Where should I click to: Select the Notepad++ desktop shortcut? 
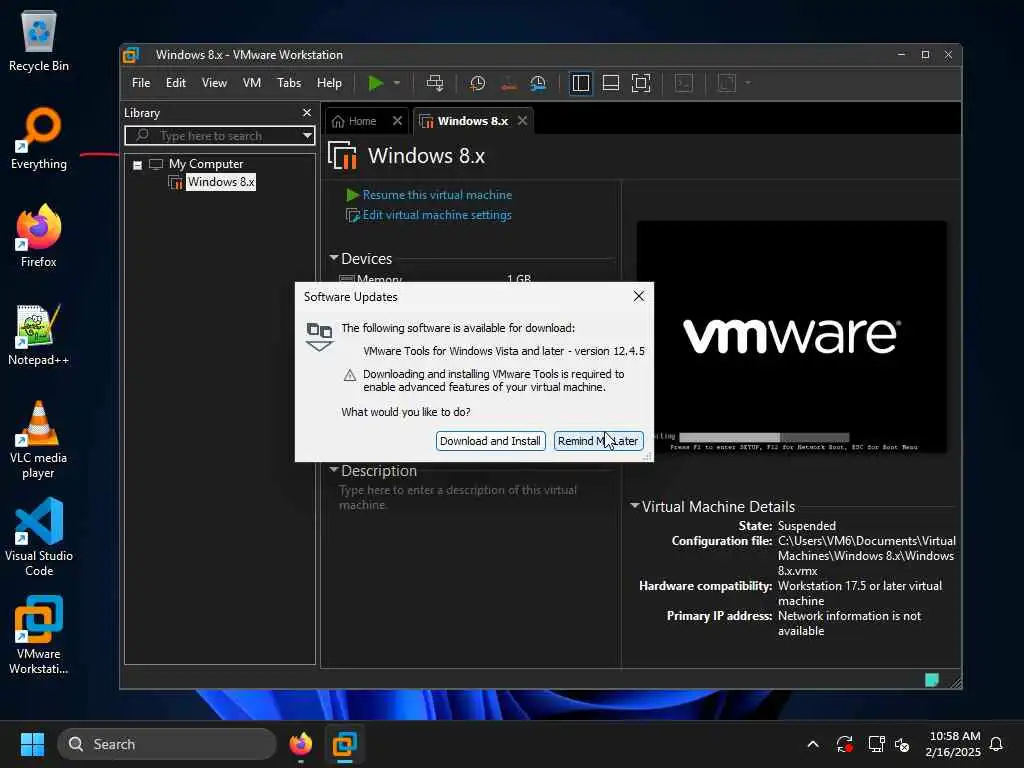(39, 335)
